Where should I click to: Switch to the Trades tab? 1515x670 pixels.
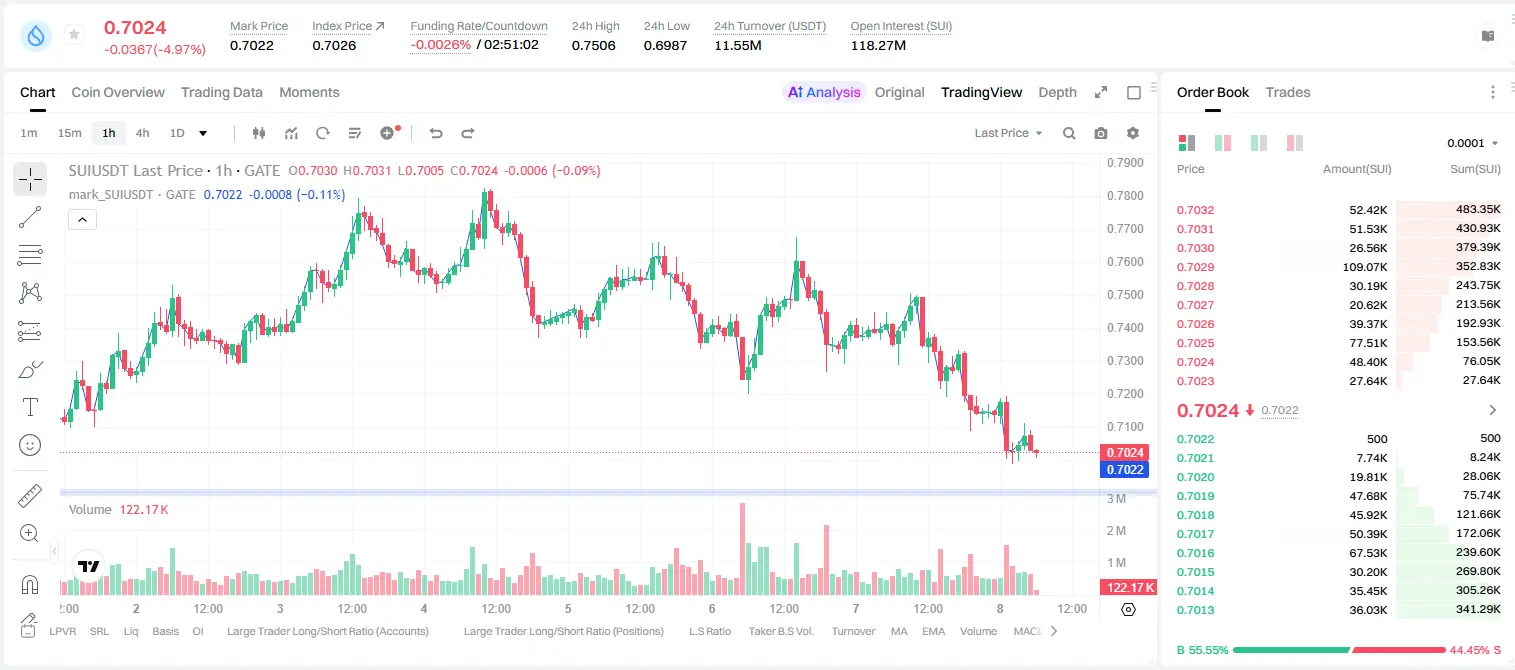1287,92
